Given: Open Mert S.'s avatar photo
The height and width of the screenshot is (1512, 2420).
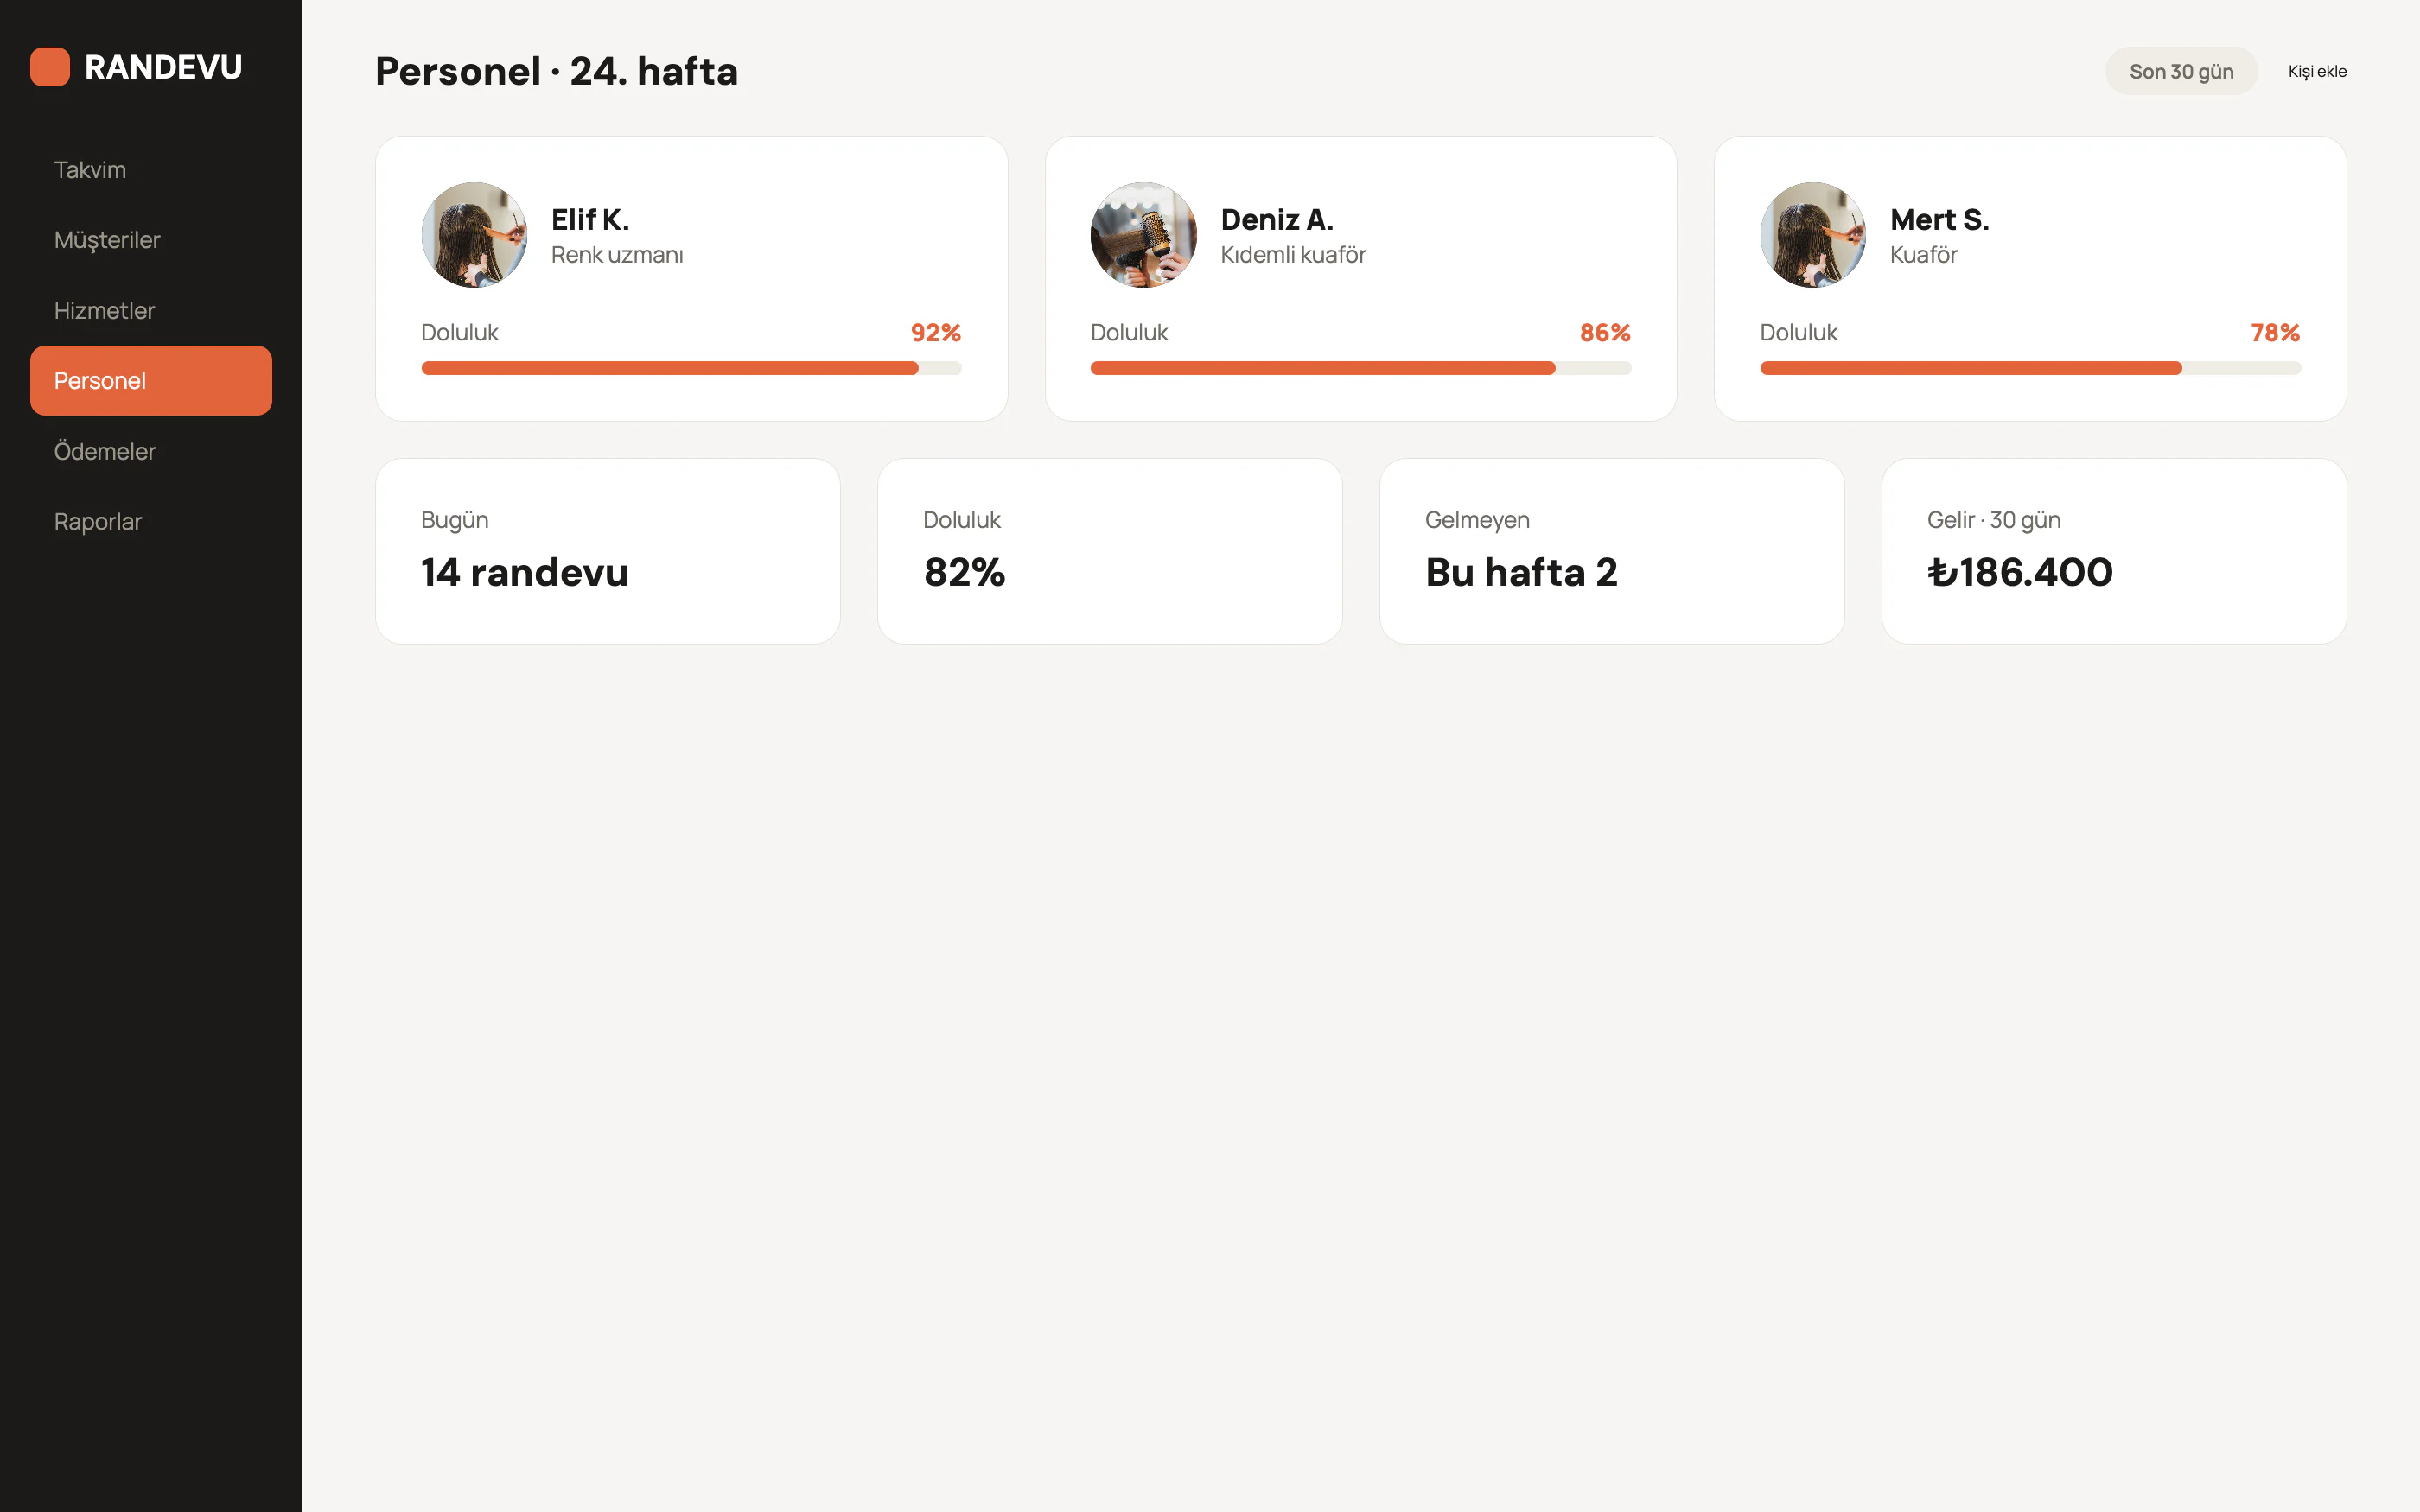Looking at the screenshot, I should click(x=1813, y=235).
